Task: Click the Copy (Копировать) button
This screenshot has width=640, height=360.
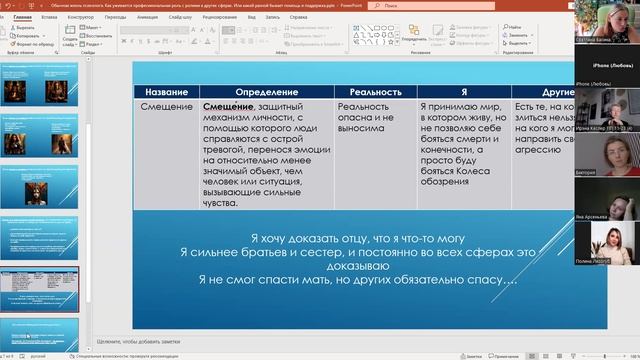Action: tap(25, 36)
